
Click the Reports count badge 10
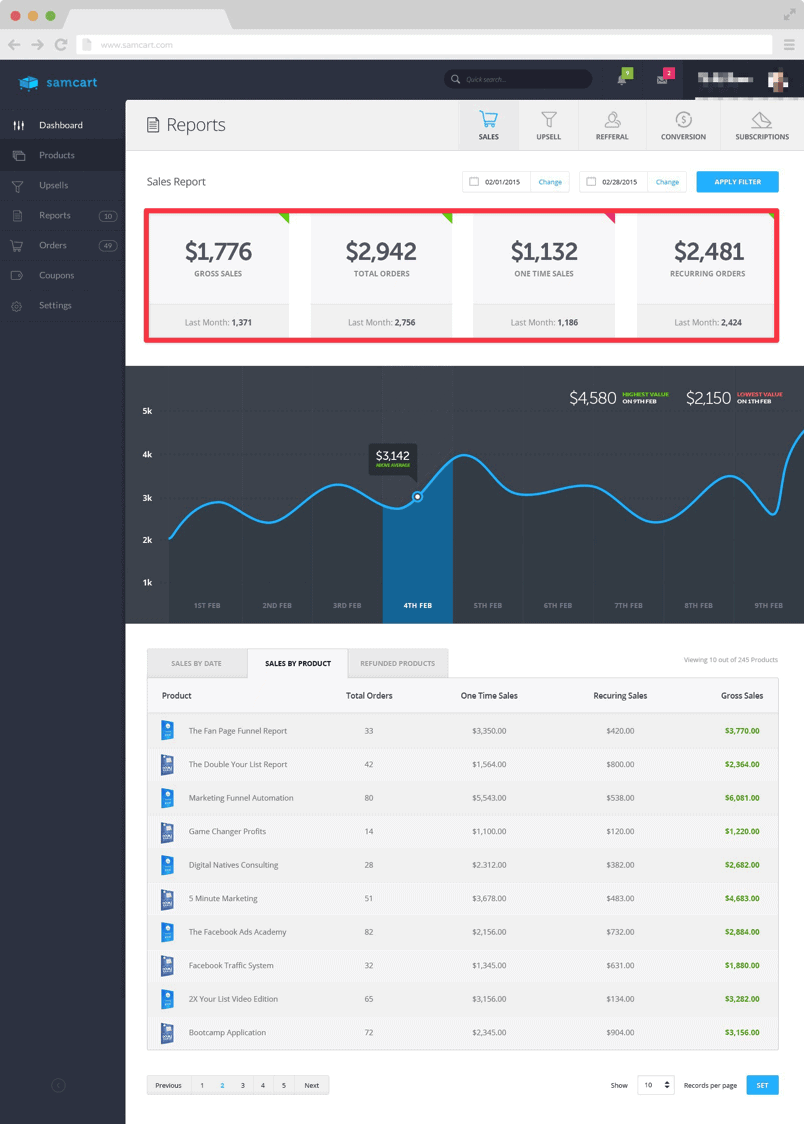[x=108, y=216]
